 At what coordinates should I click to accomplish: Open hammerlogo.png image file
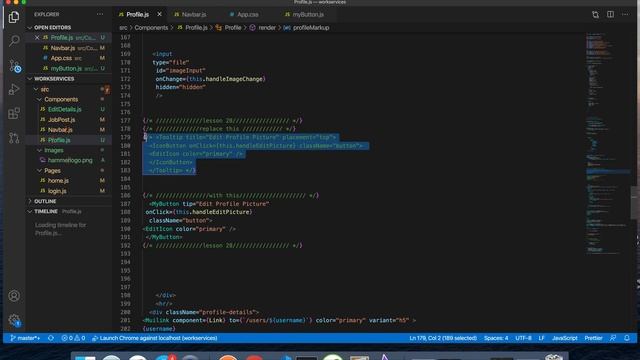click(70, 160)
